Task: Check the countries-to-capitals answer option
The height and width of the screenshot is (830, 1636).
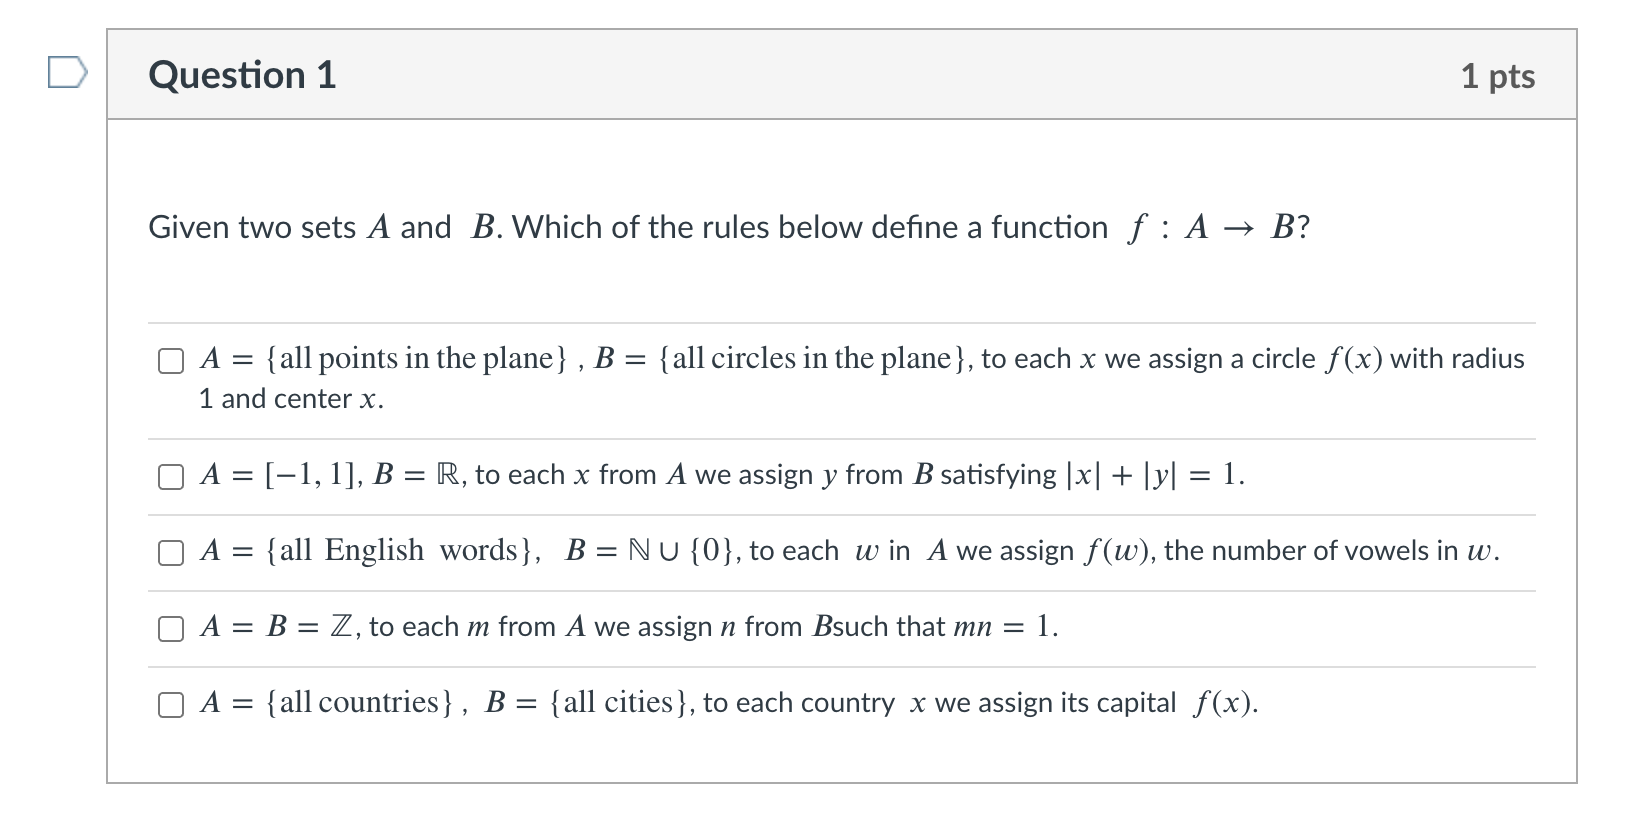Action: [170, 705]
